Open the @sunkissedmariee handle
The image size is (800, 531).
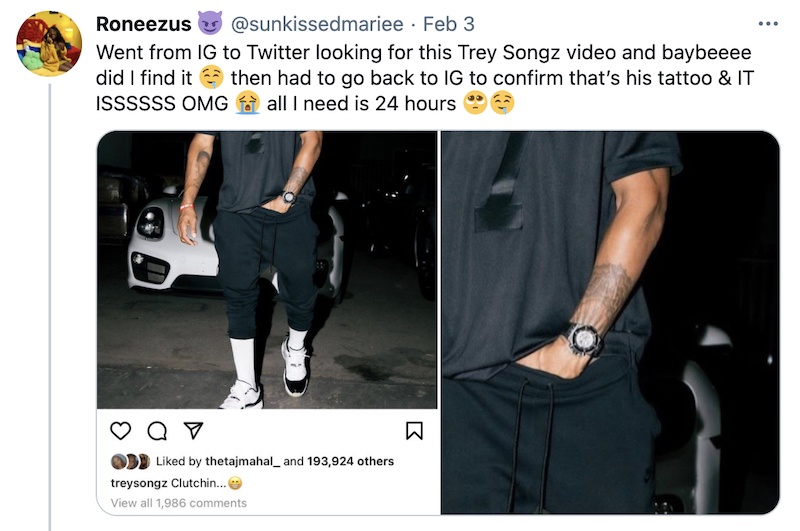point(318,24)
